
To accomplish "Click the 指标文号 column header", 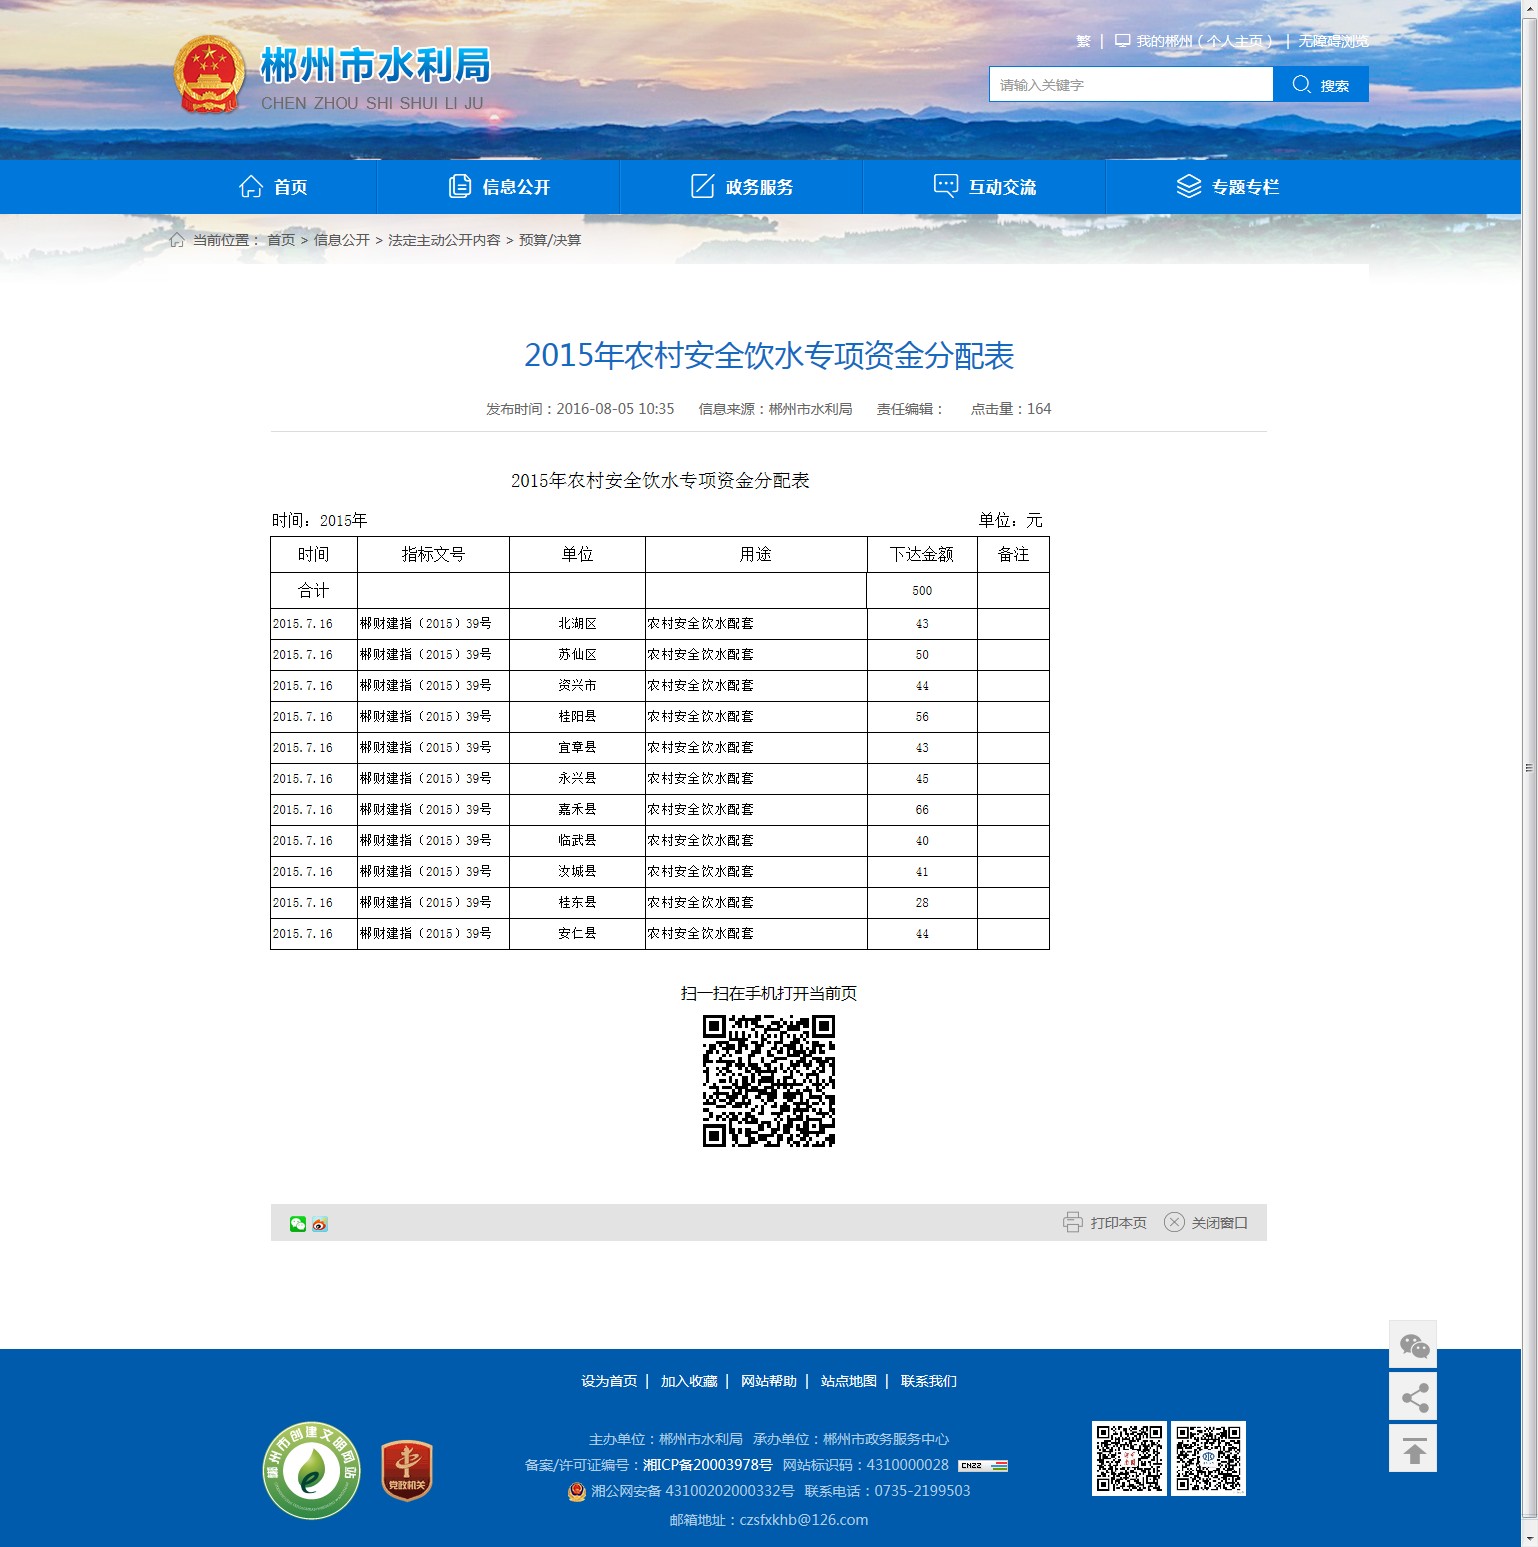I will click(433, 554).
